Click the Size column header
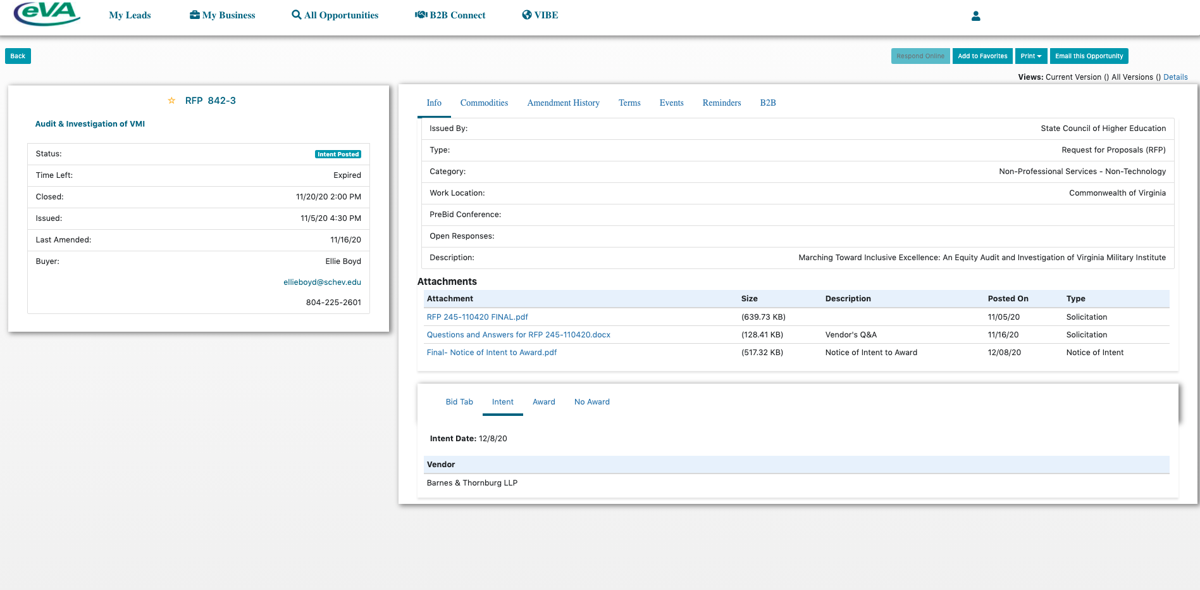Image resolution: width=1200 pixels, height=590 pixels. (x=750, y=299)
